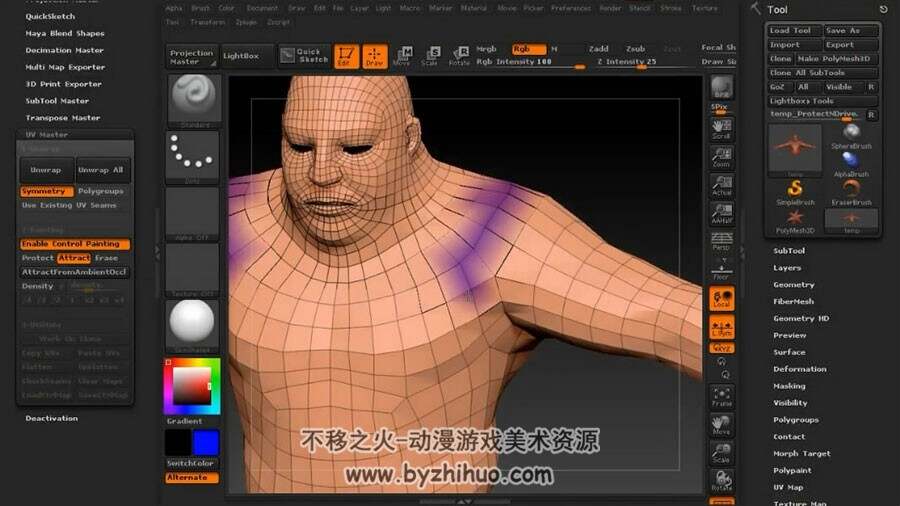Select the Move transform button
Image resolution: width=900 pixels, height=506 pixels.
coord(403,56)
